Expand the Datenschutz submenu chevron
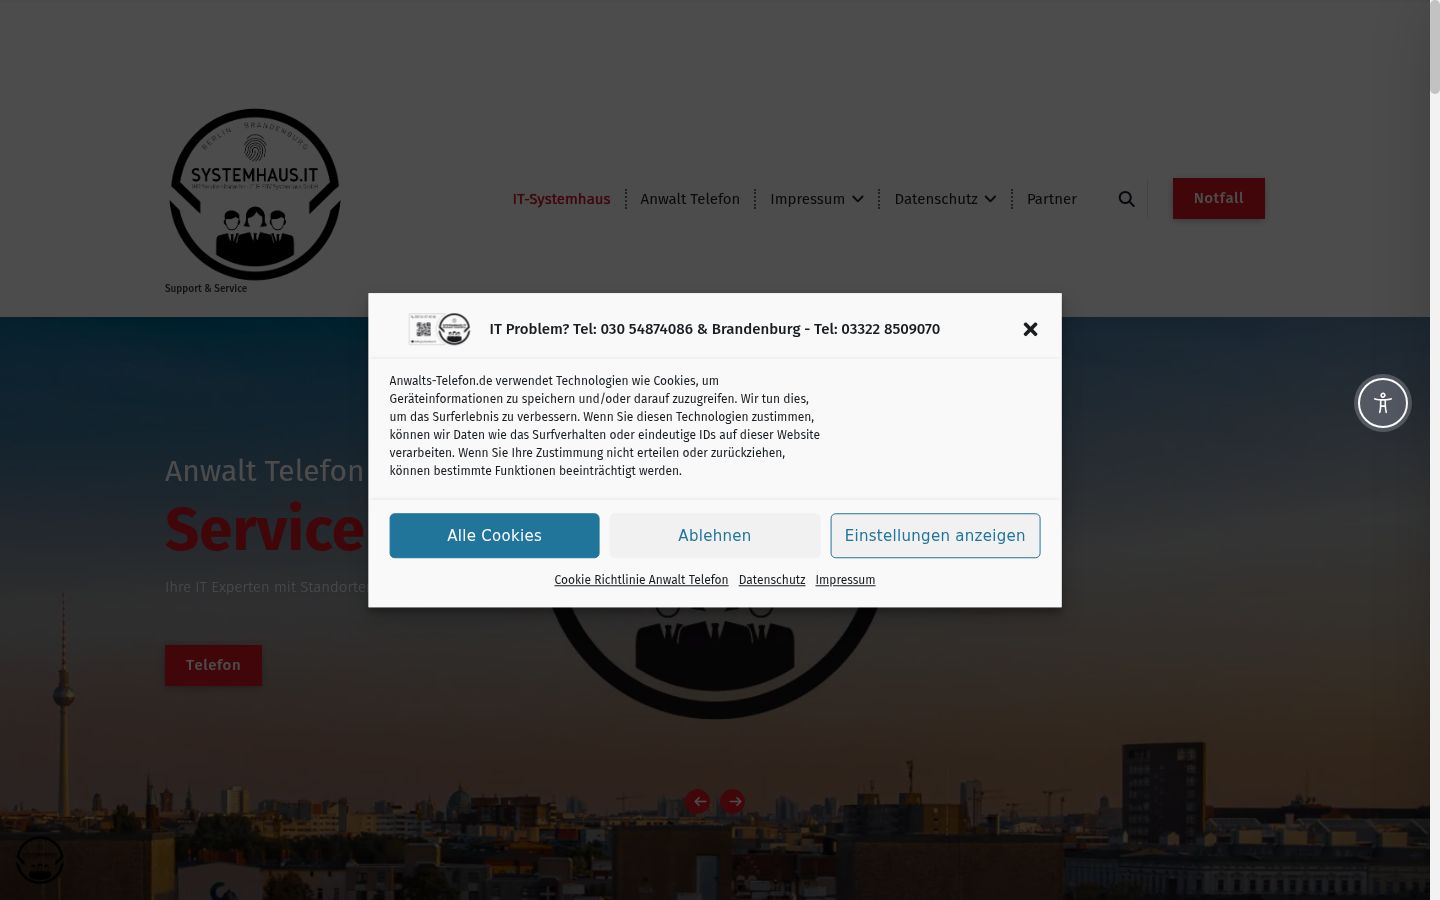The width and height of the screenshot is (1440, 900). (x=990, y=199)
